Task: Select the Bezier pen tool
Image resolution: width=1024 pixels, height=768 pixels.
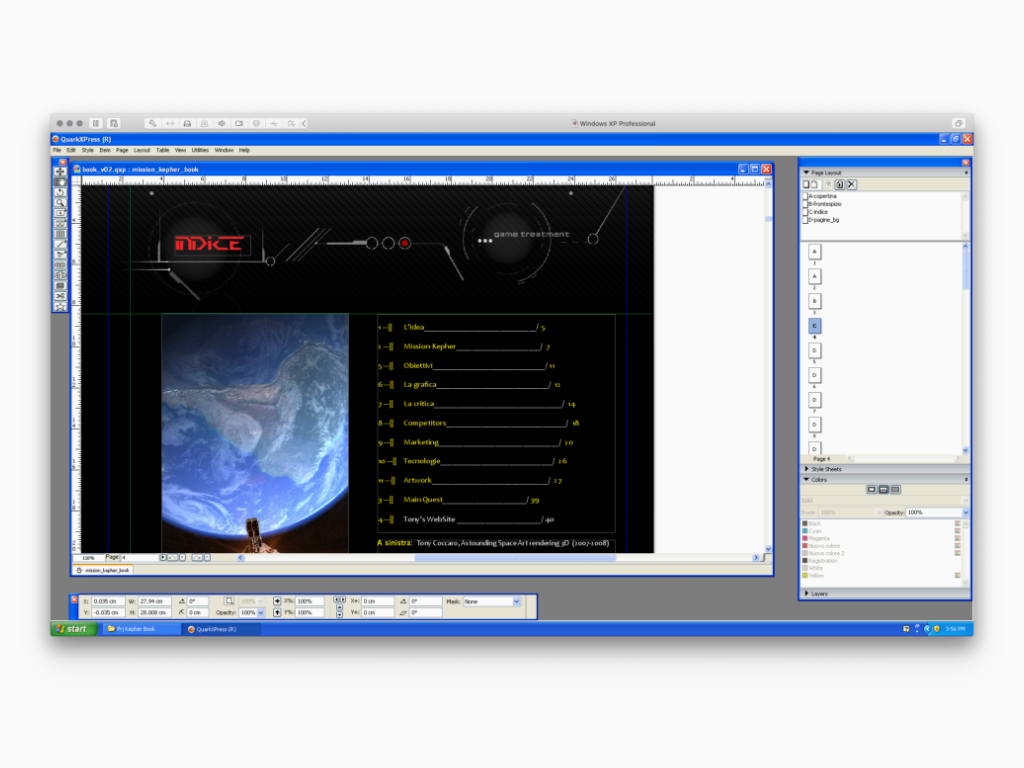Action: click(60, 255)
